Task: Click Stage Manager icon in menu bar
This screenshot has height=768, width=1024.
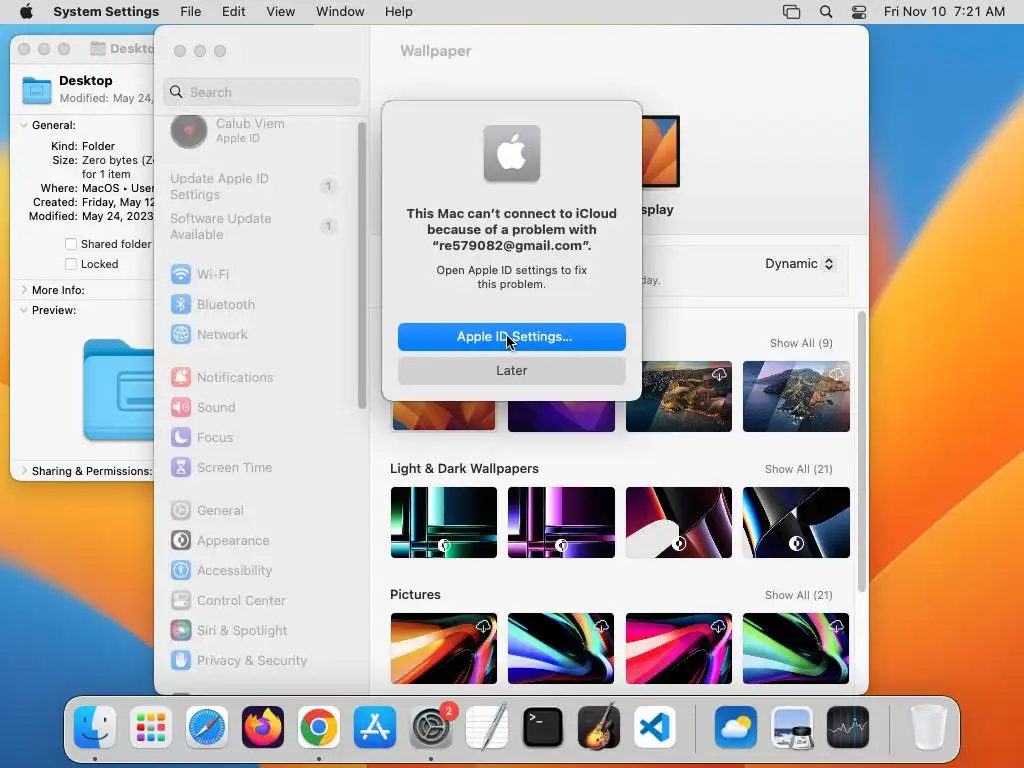Action: 792,12
